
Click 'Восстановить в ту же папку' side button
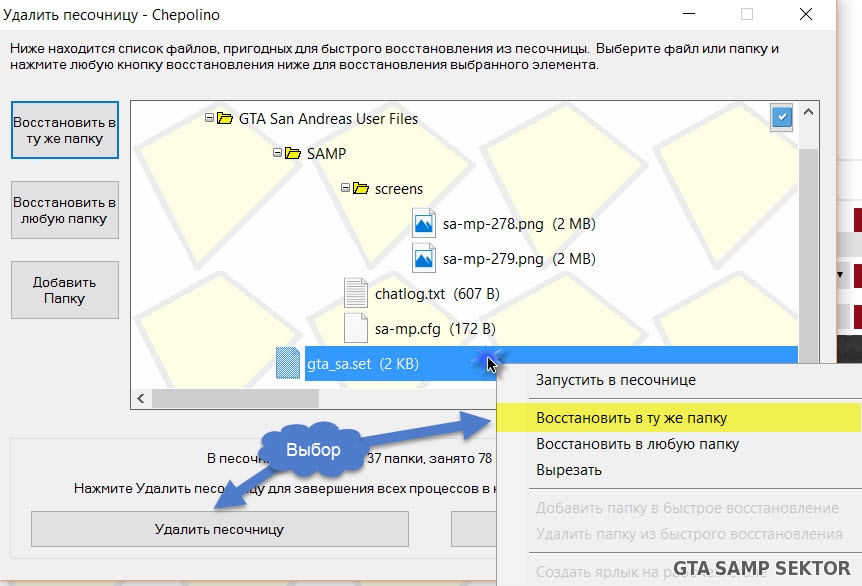click(x=65, y=130)
